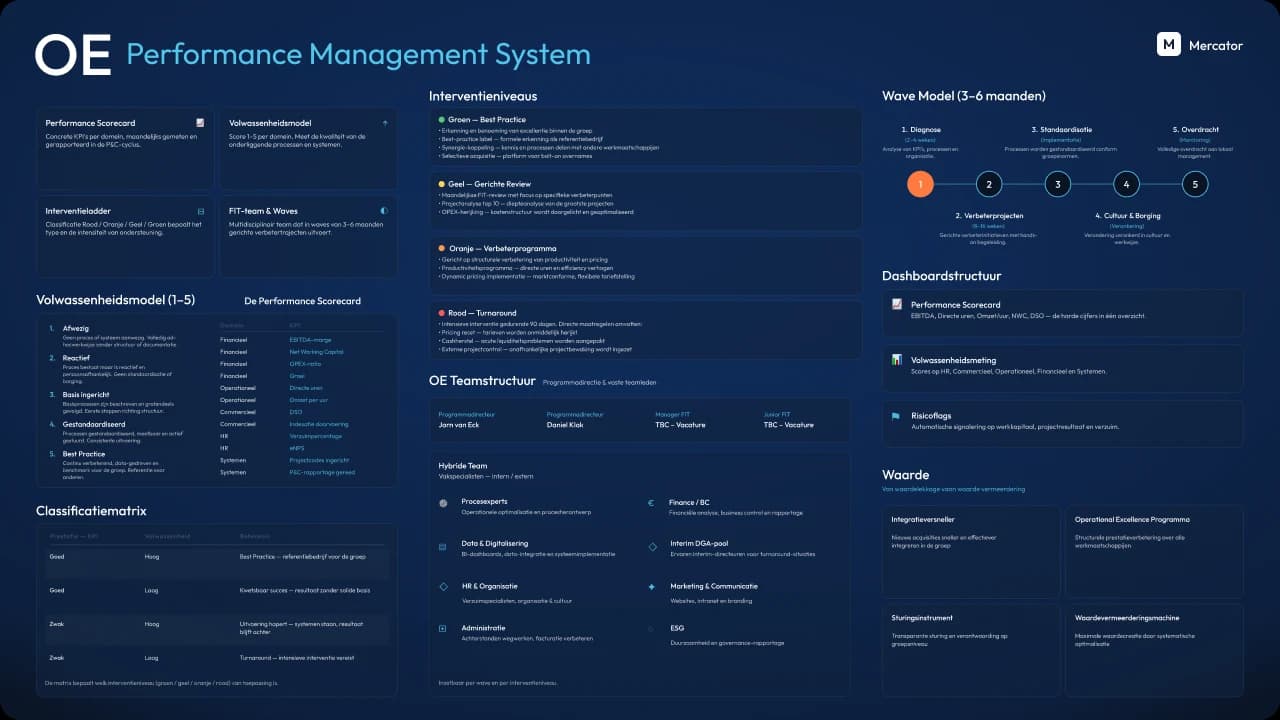Click the EBITDA-marge KPI entry
The image size is (1280, 720).
(310, 340)
